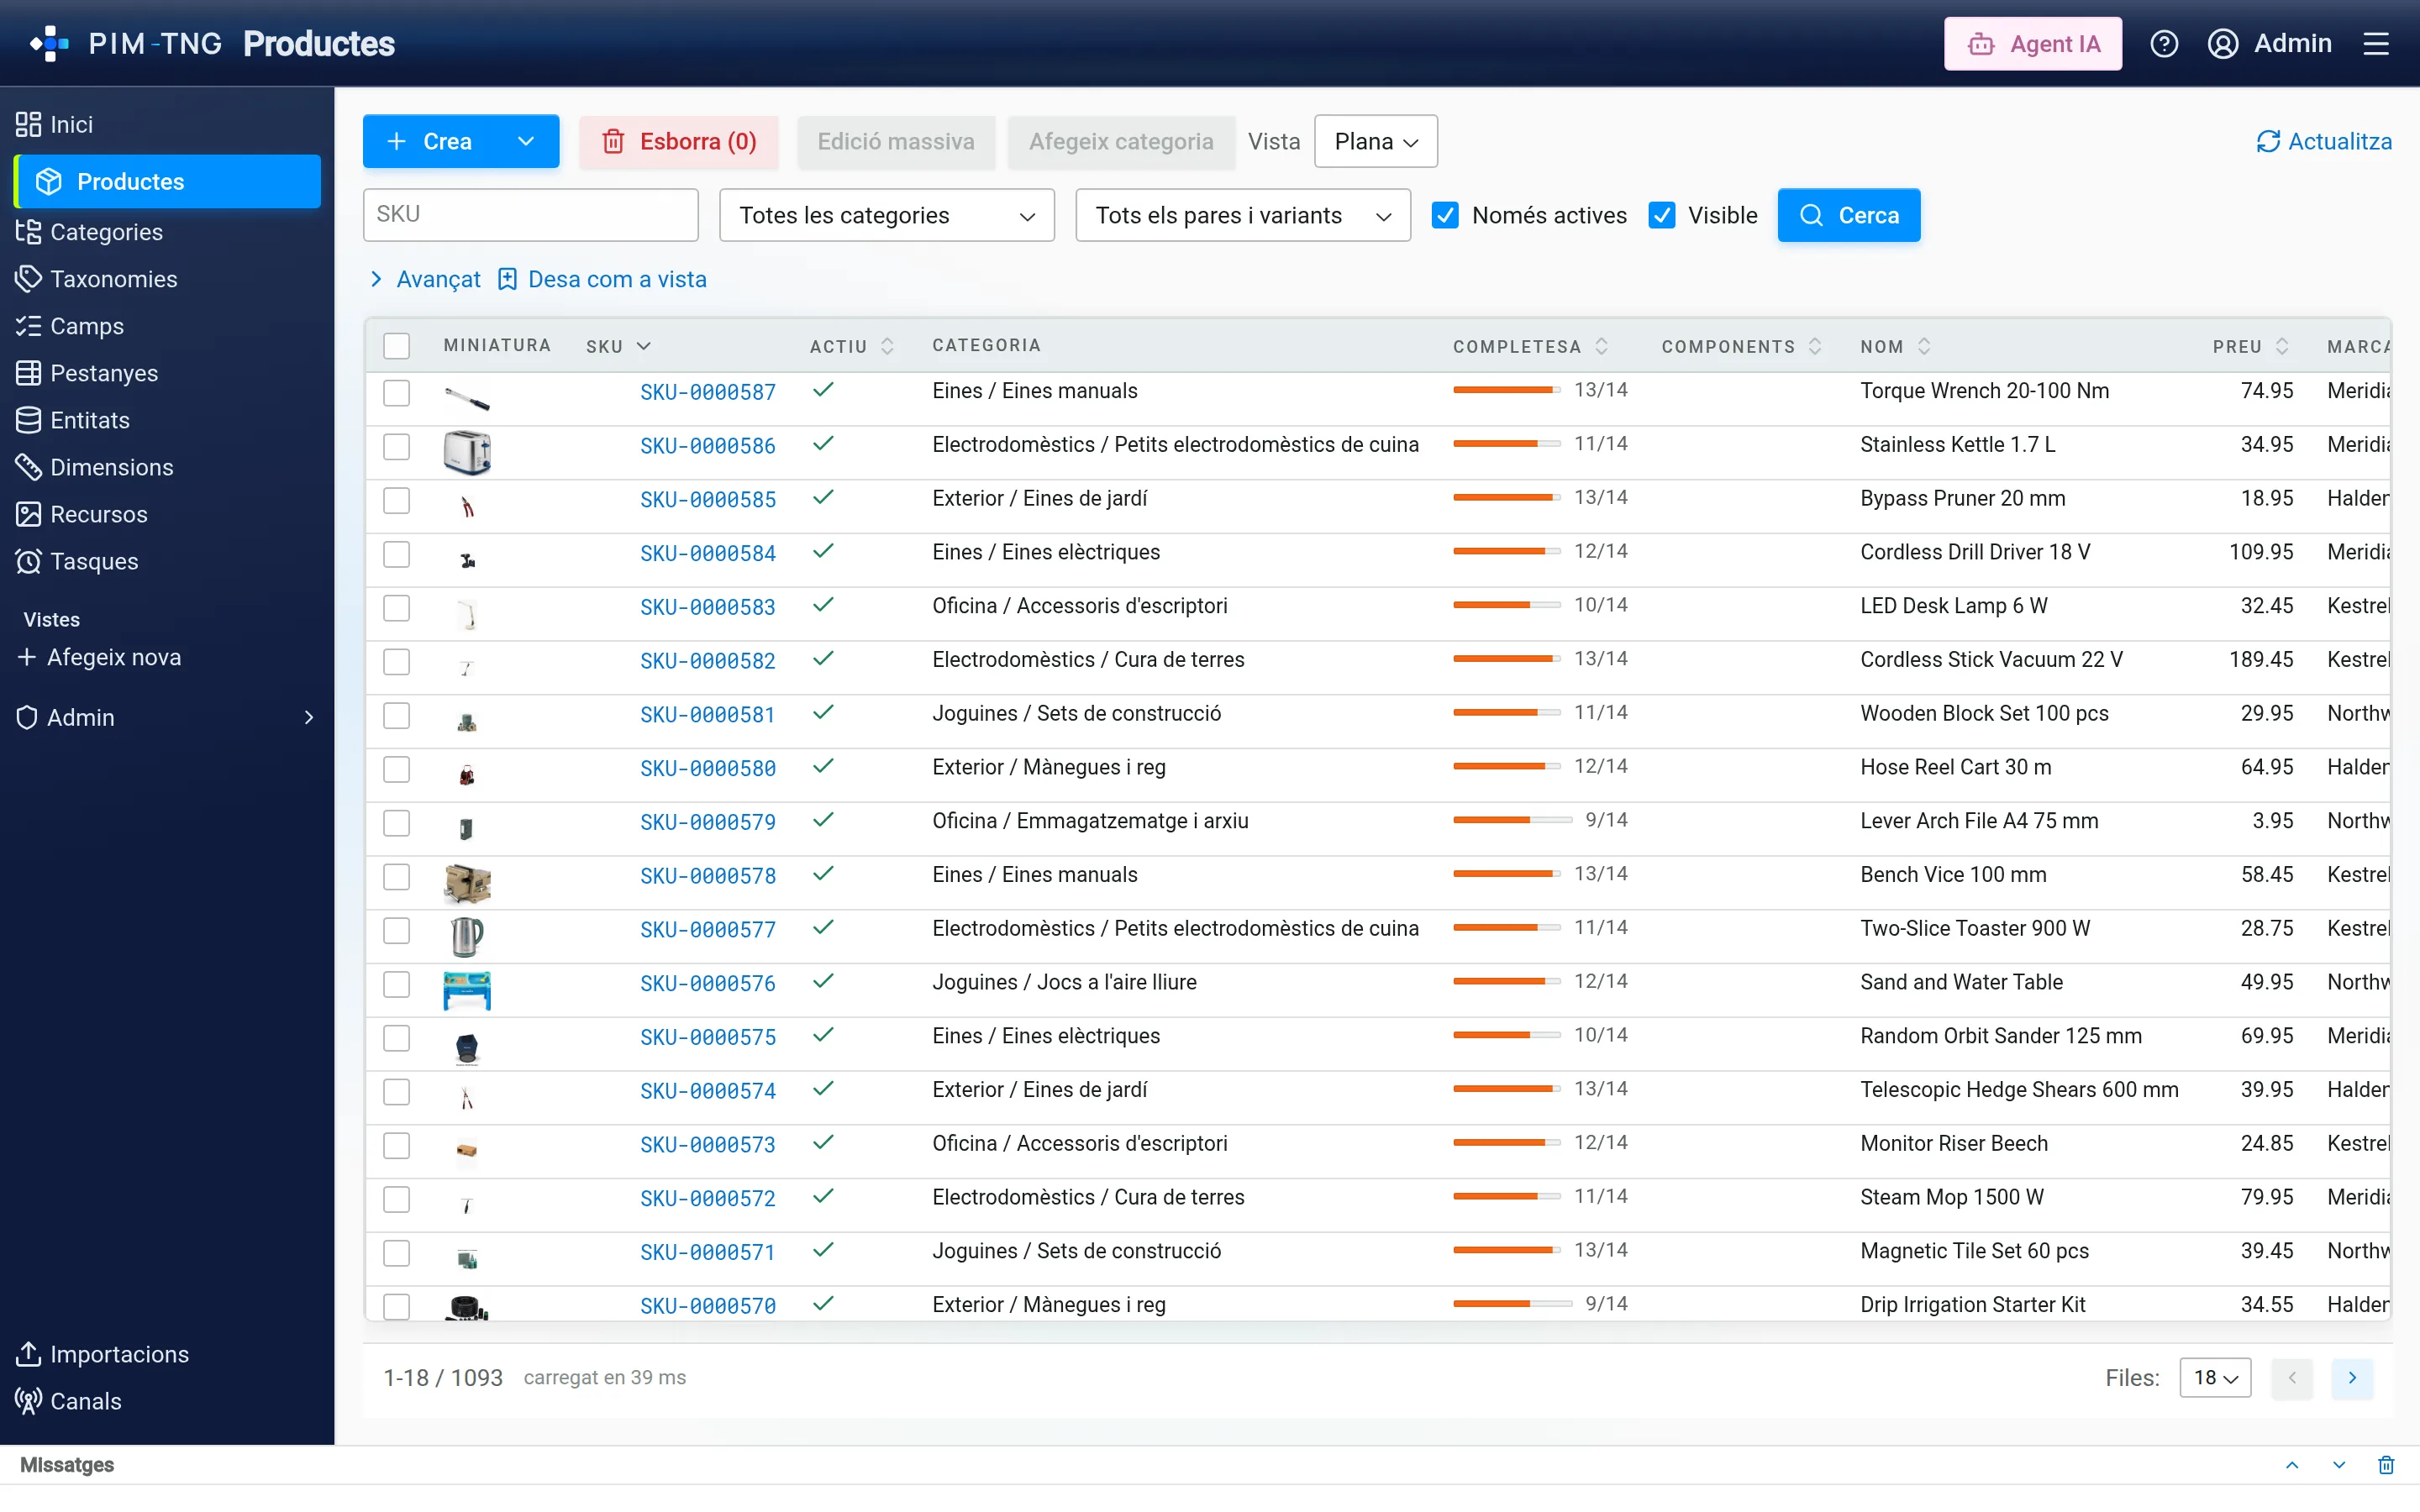Expand the Admin sidebar section

point(166,717)
